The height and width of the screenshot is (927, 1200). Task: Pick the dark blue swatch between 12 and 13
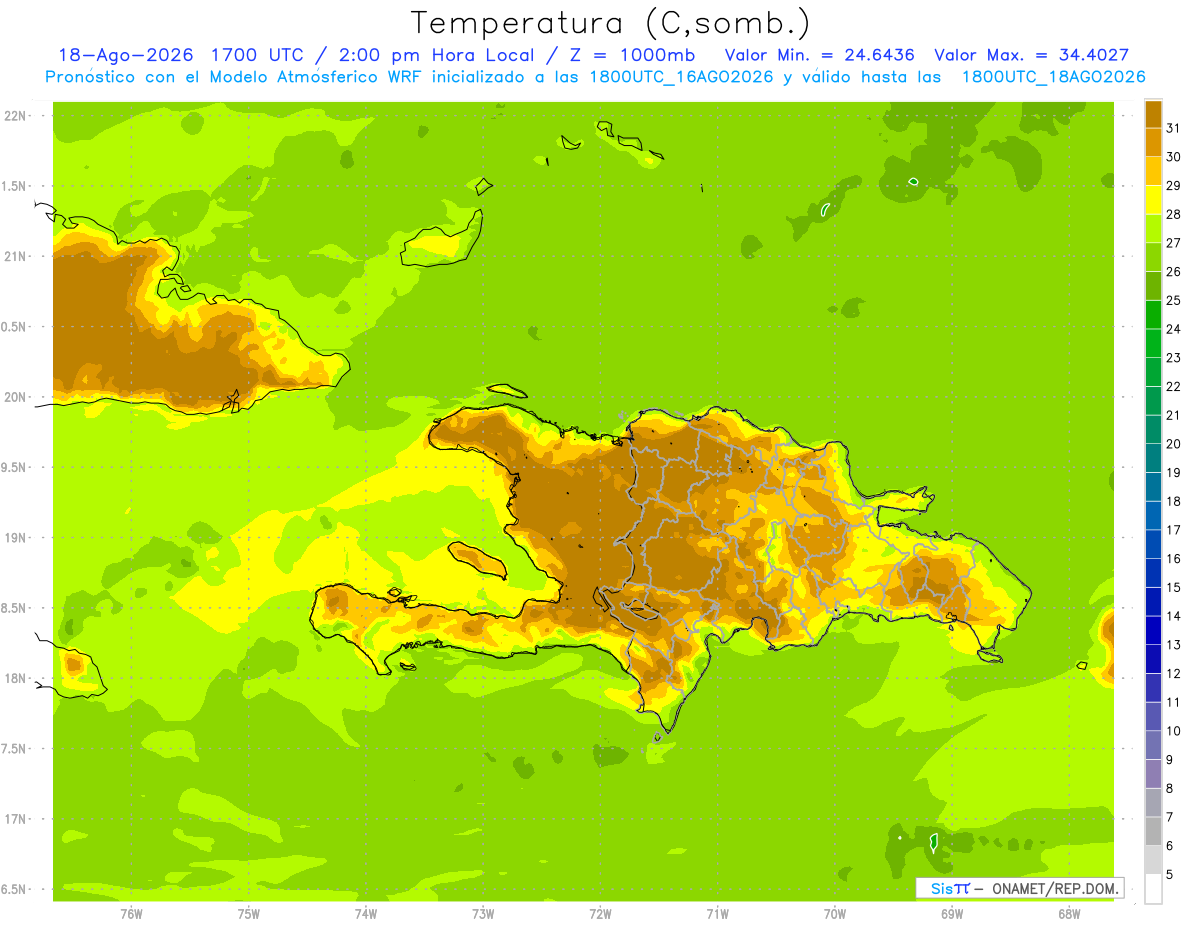pyautogui.click(x=1153, y=659)
